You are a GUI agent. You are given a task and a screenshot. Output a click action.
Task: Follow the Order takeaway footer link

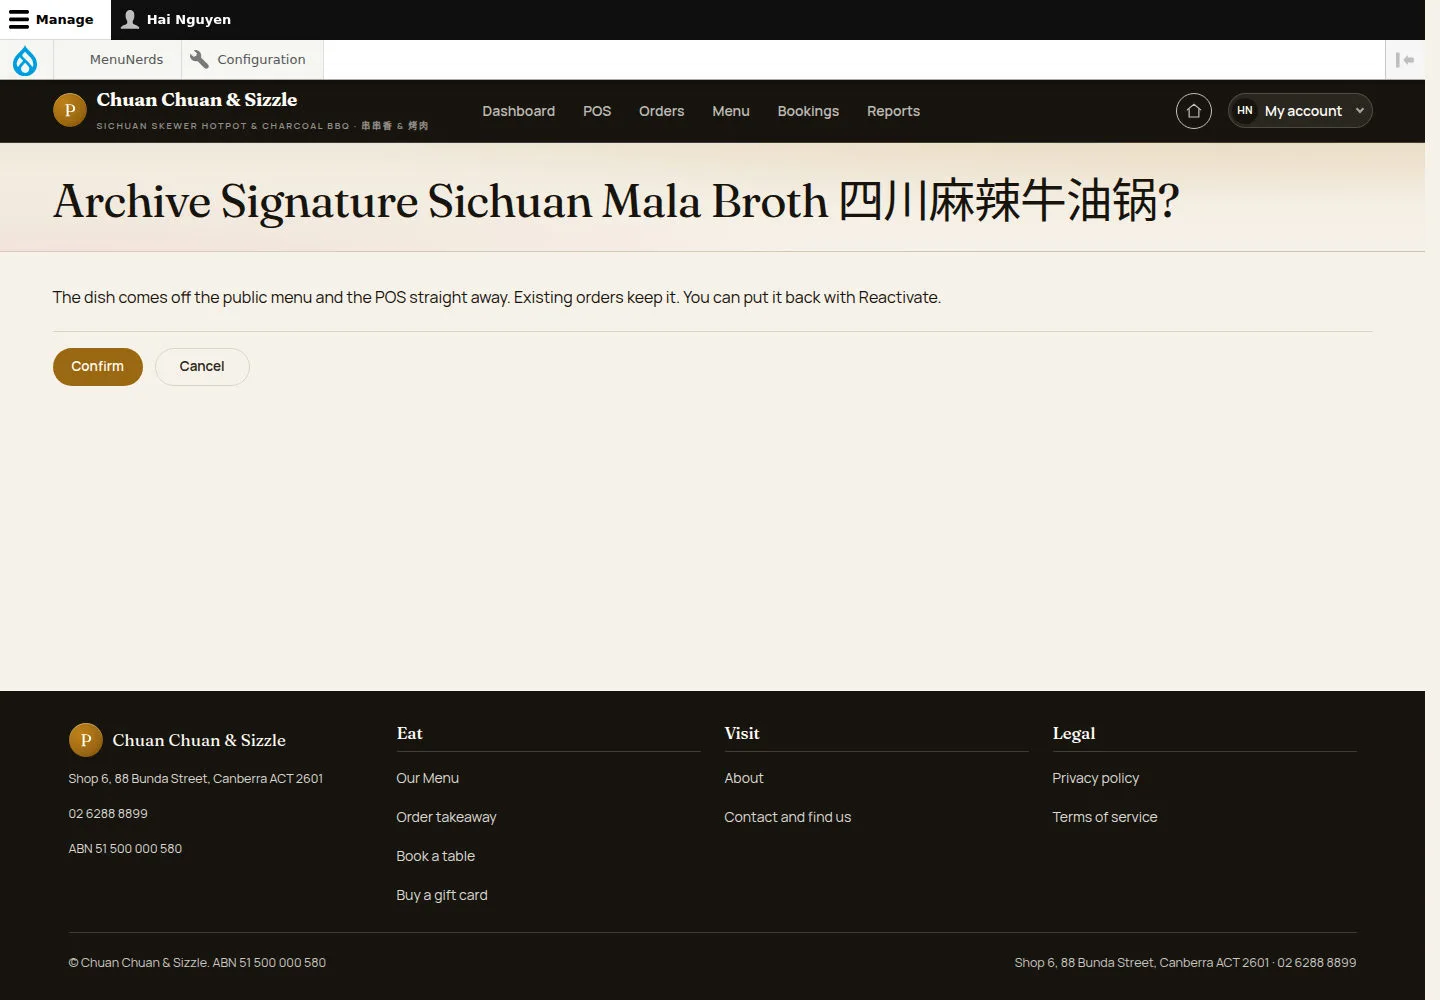click(446, 817)
